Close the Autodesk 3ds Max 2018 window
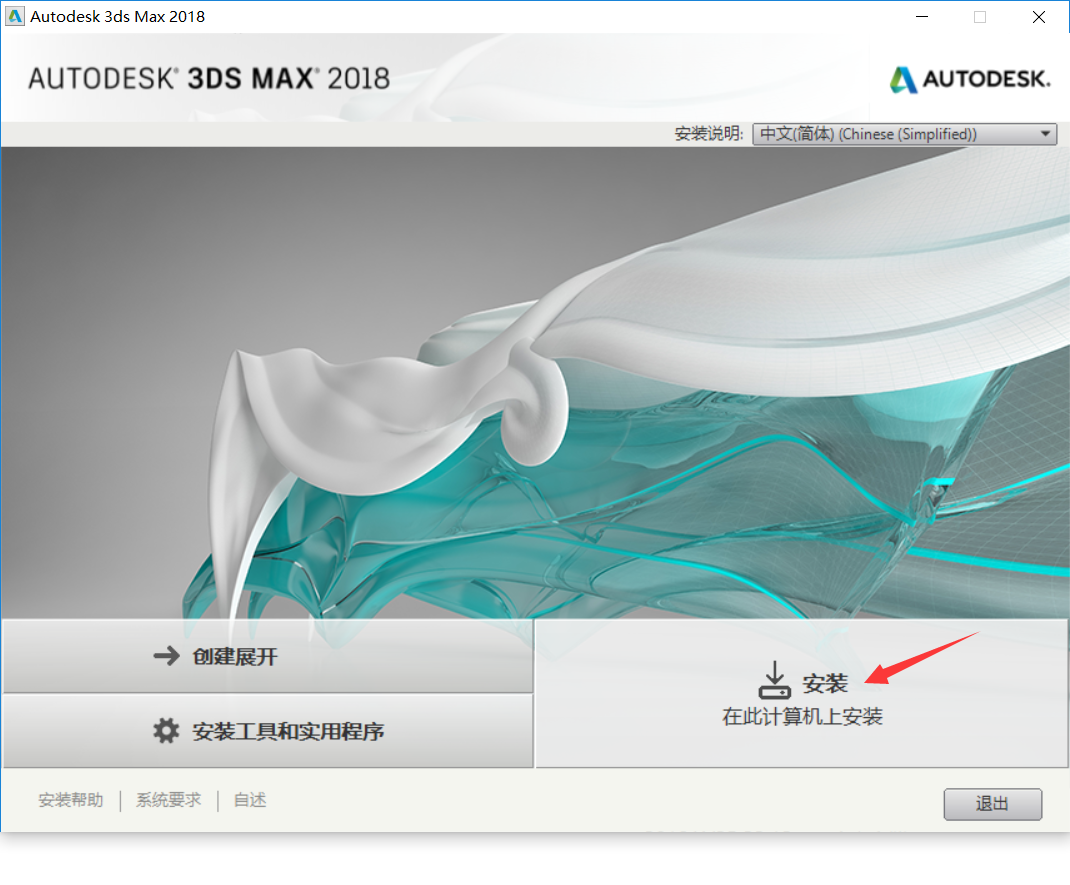This screenshot has width=1070, height=885. pos(1039,16)
